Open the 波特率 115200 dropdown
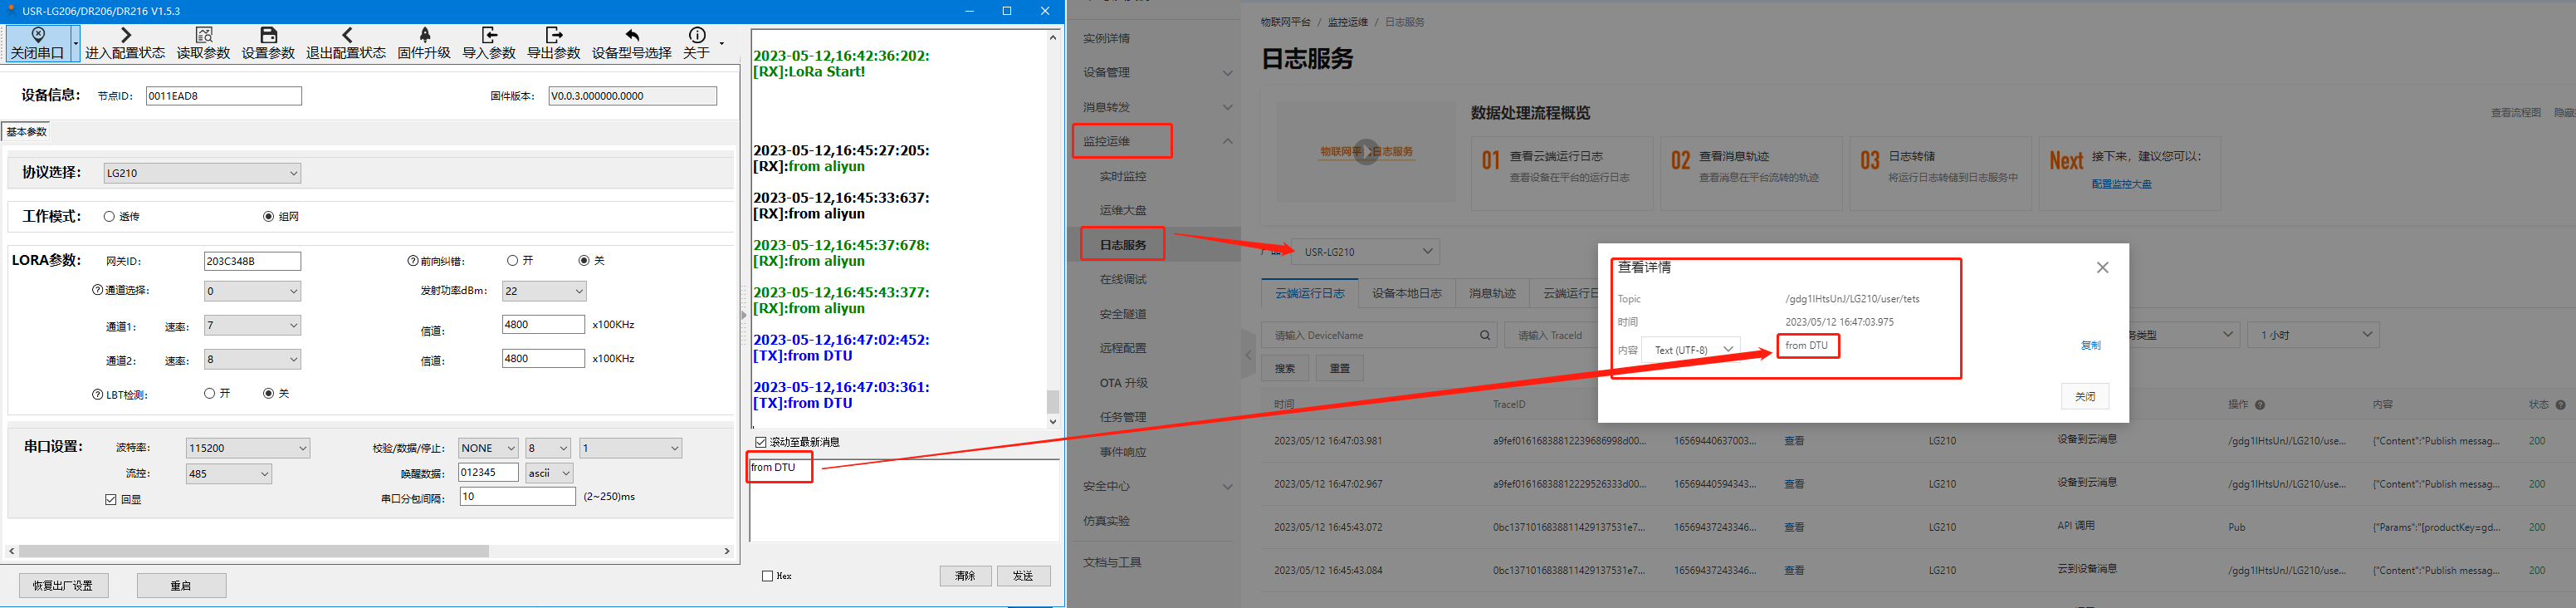Viewport: 2576px width, 608px height. tap(248, 448)
